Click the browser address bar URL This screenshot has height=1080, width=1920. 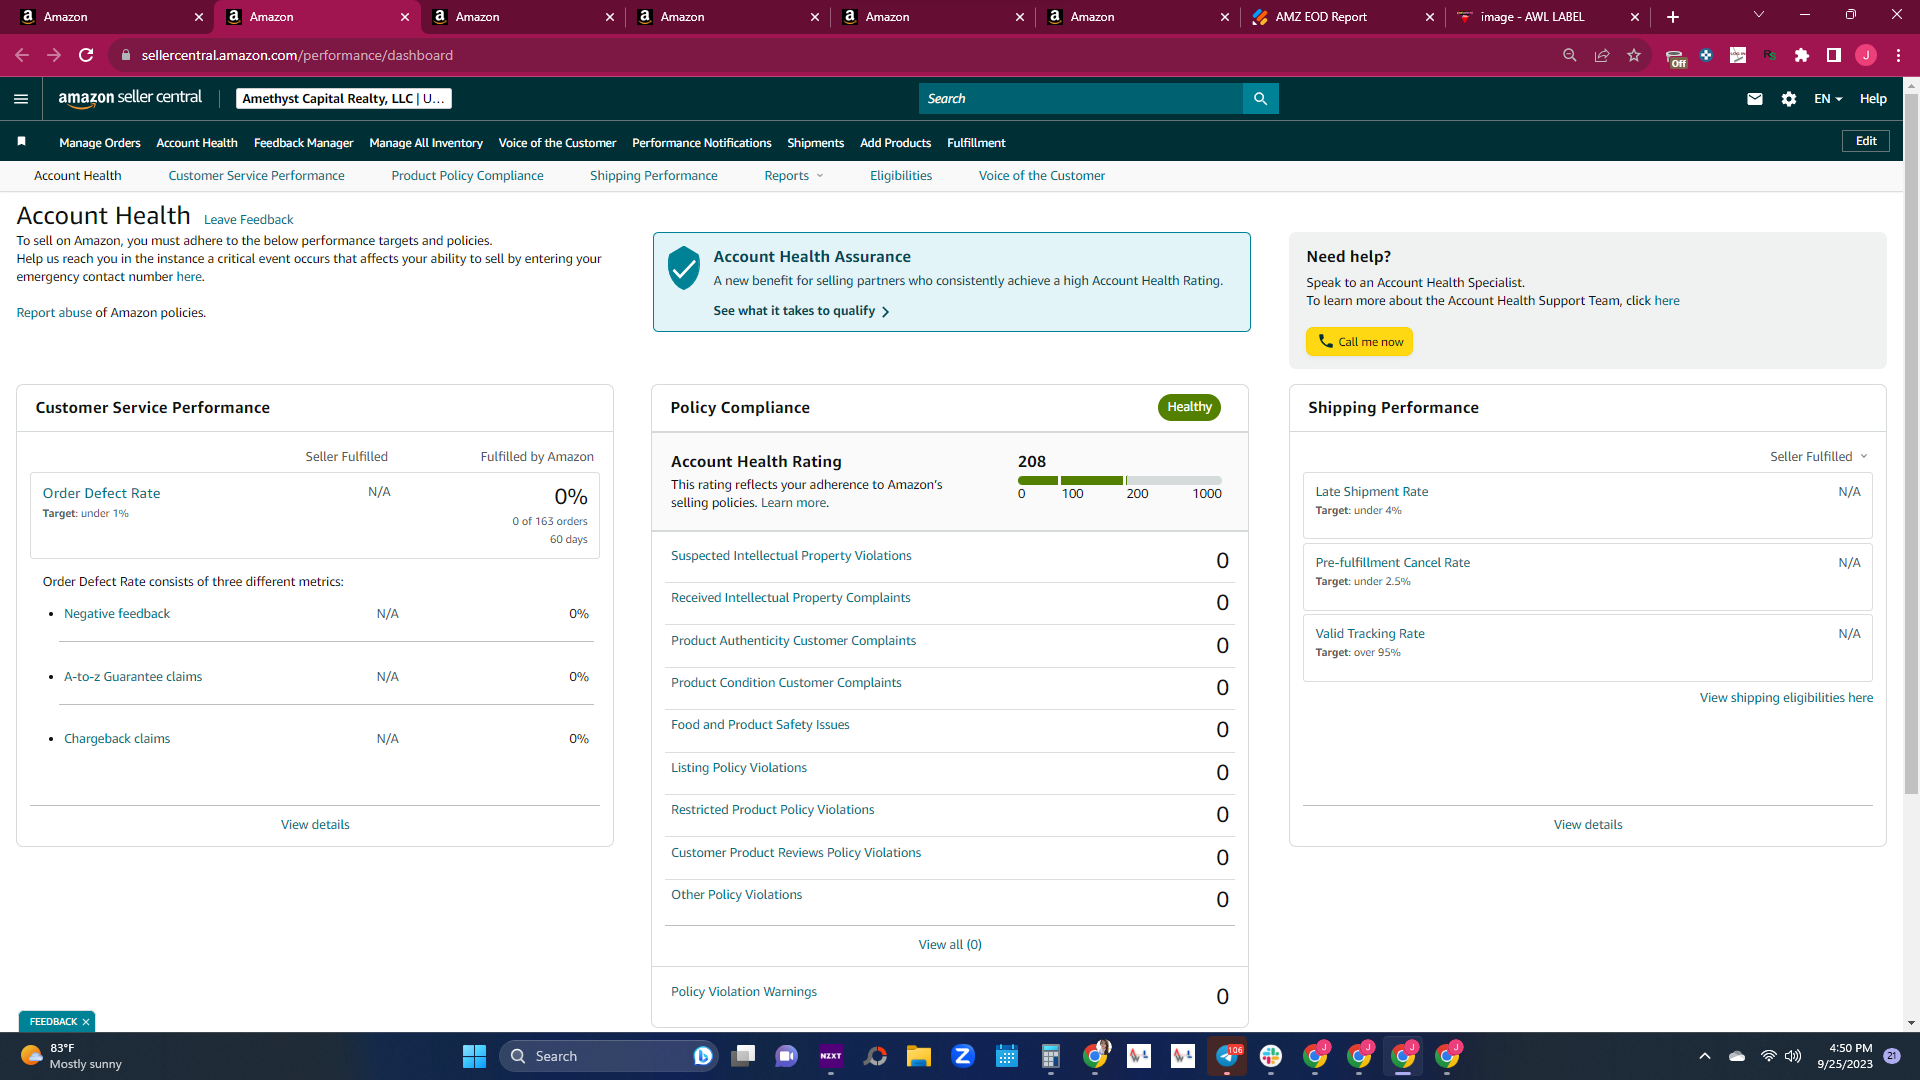coord(297,56)
